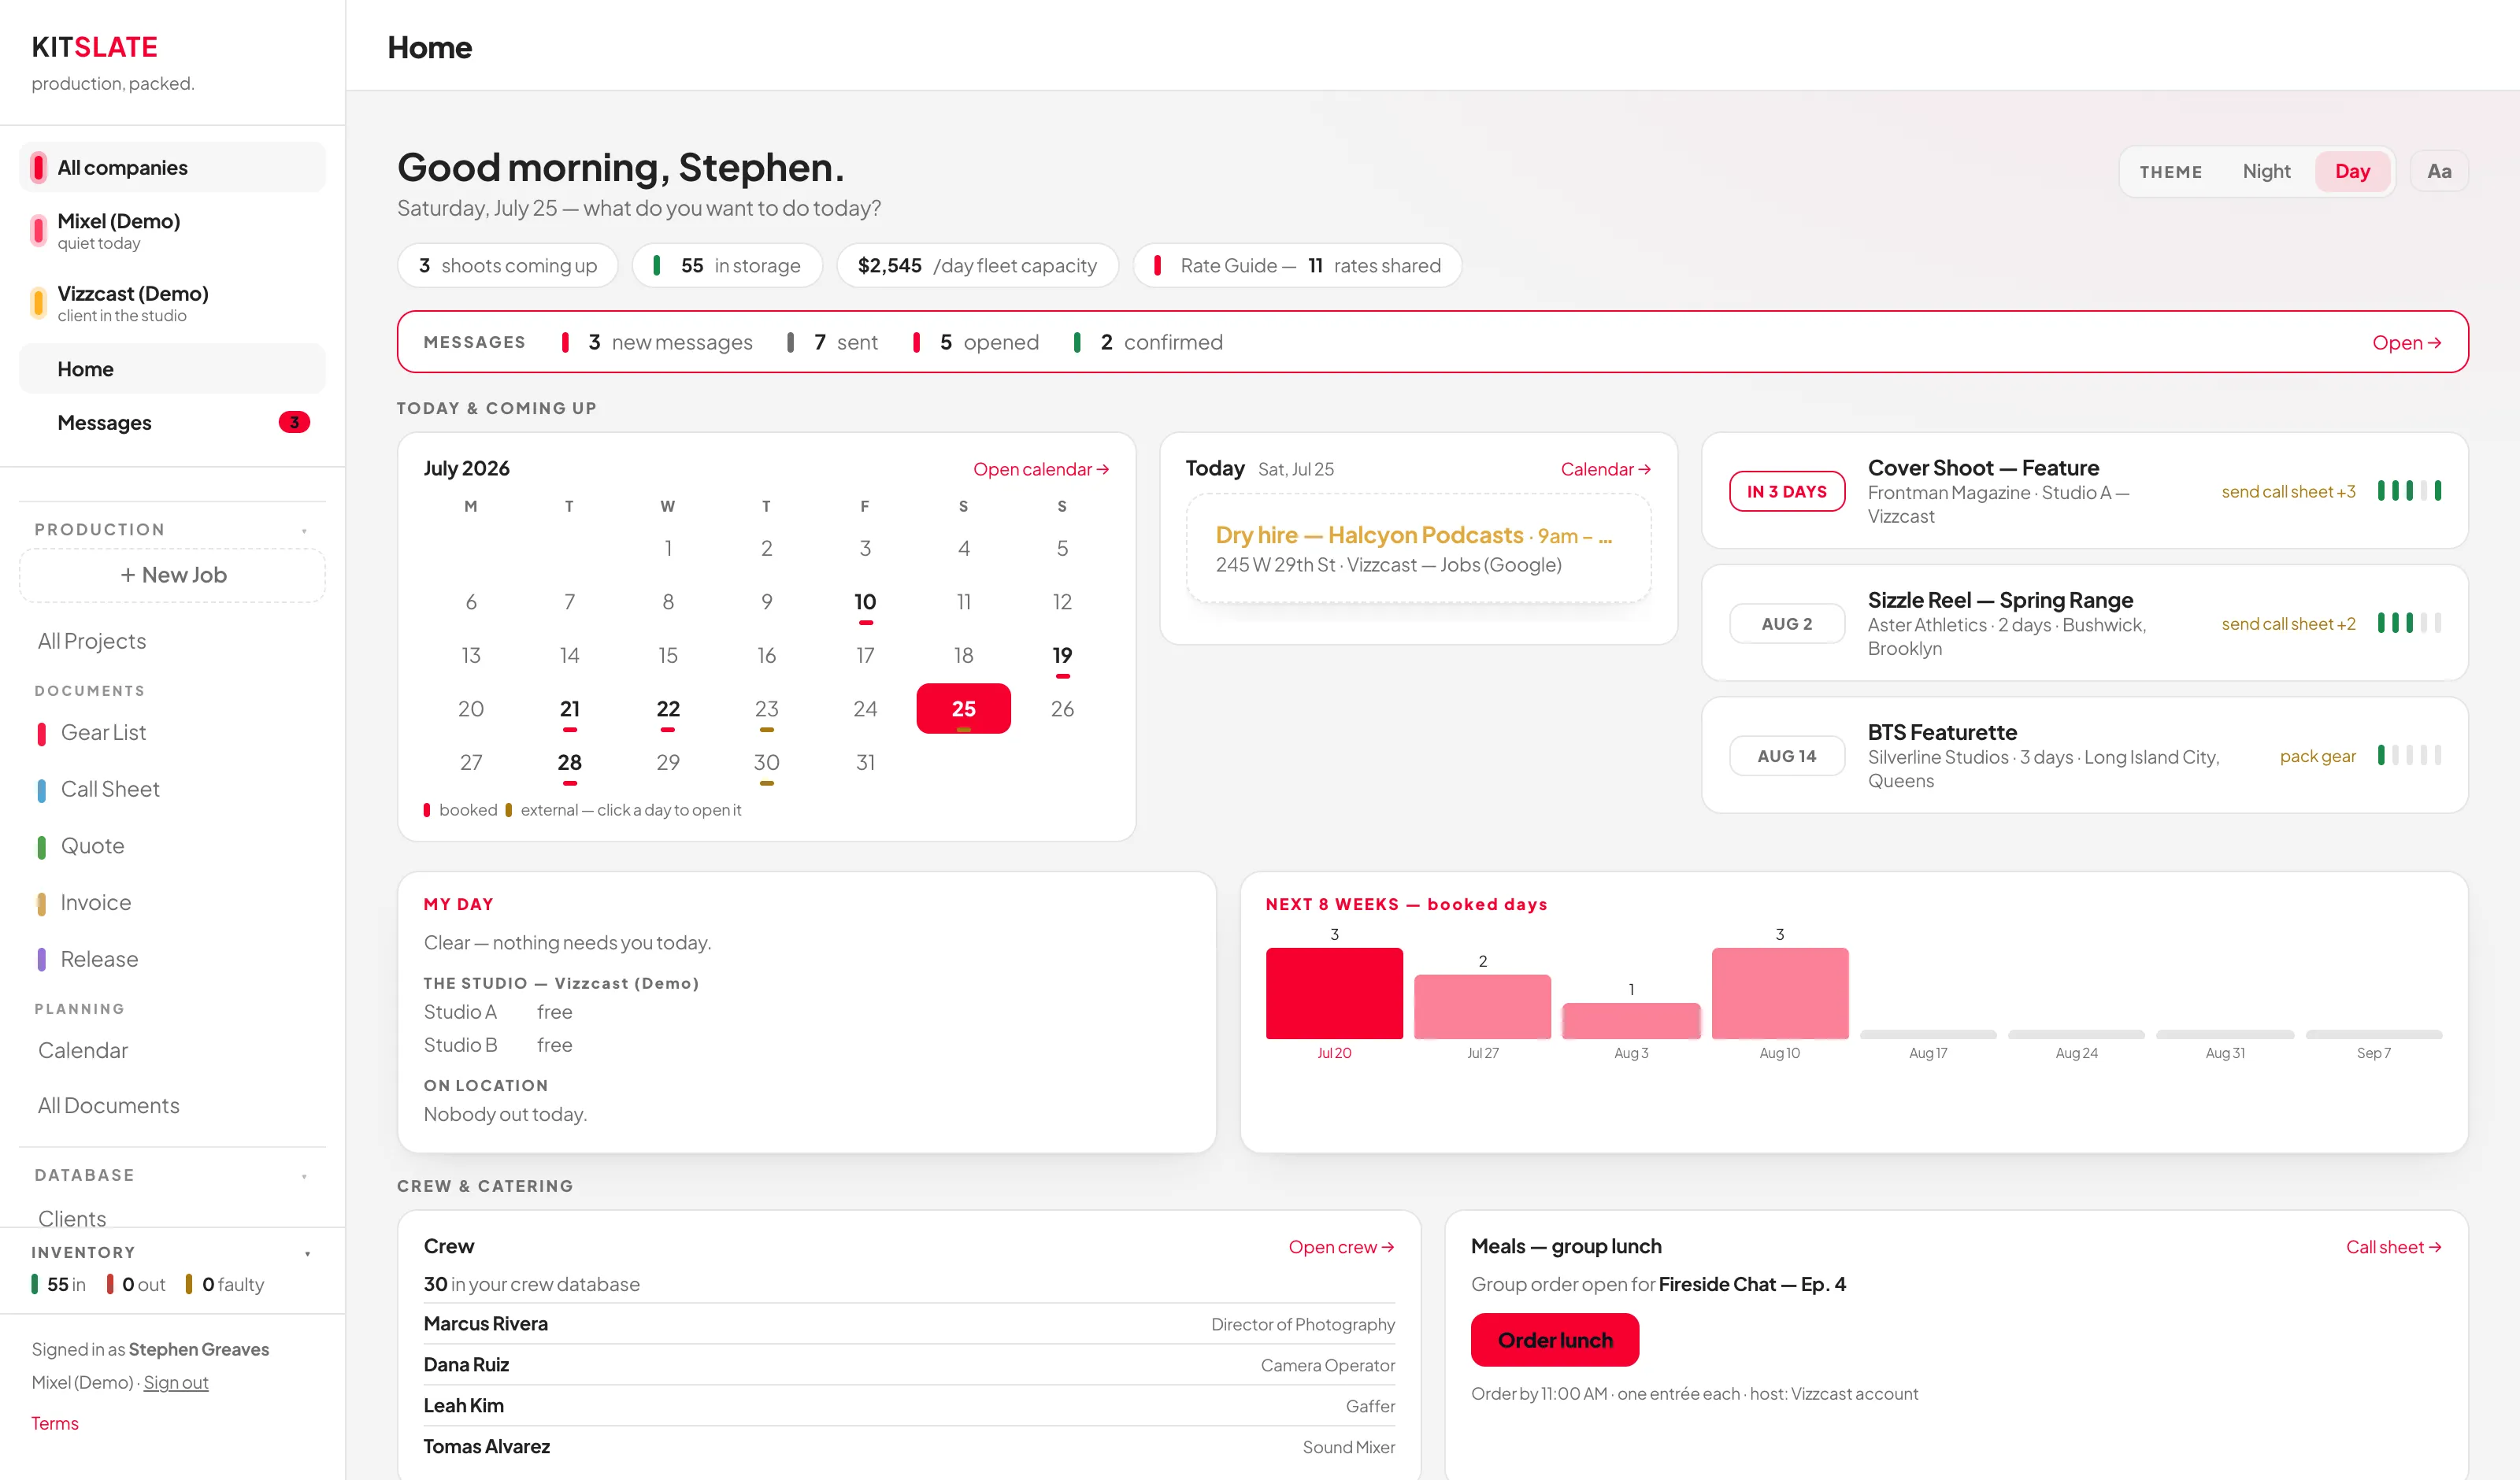Screen dimensions: 2520x1480
Task: Select July 25 in the calendar
Action: tap(963, 708)
